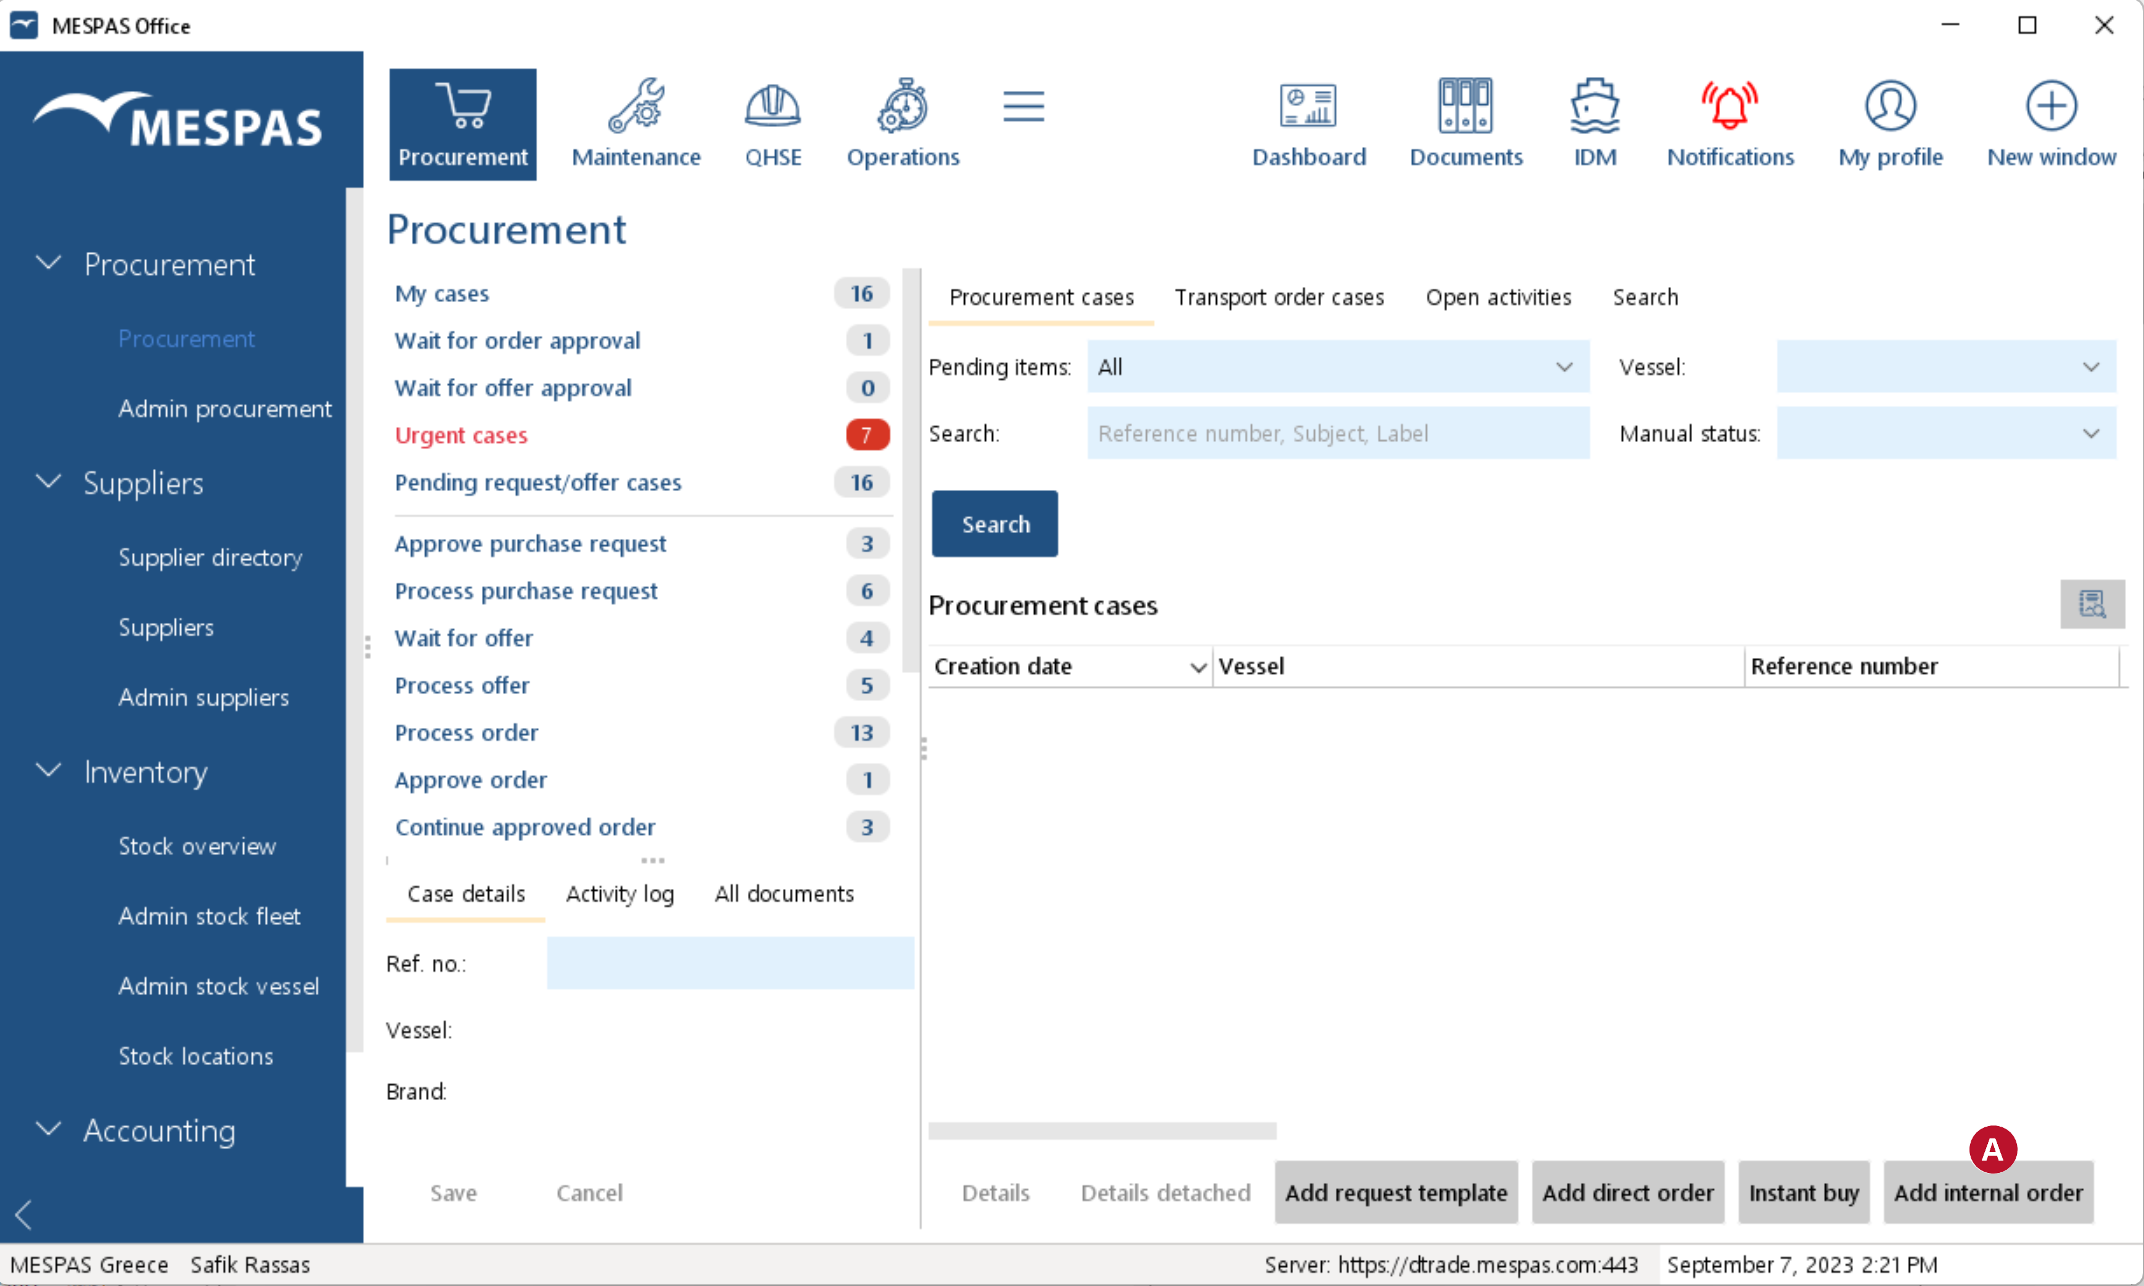Select Process order filter
This screenshot has height=1286, width=2144.
coord(640,732)
